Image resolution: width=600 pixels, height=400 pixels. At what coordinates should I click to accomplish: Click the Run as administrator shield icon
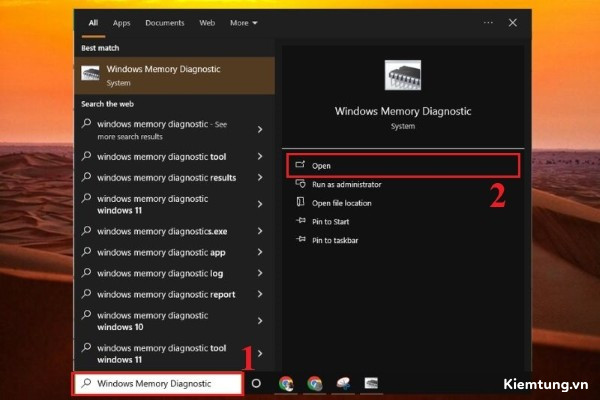point(300,184)
